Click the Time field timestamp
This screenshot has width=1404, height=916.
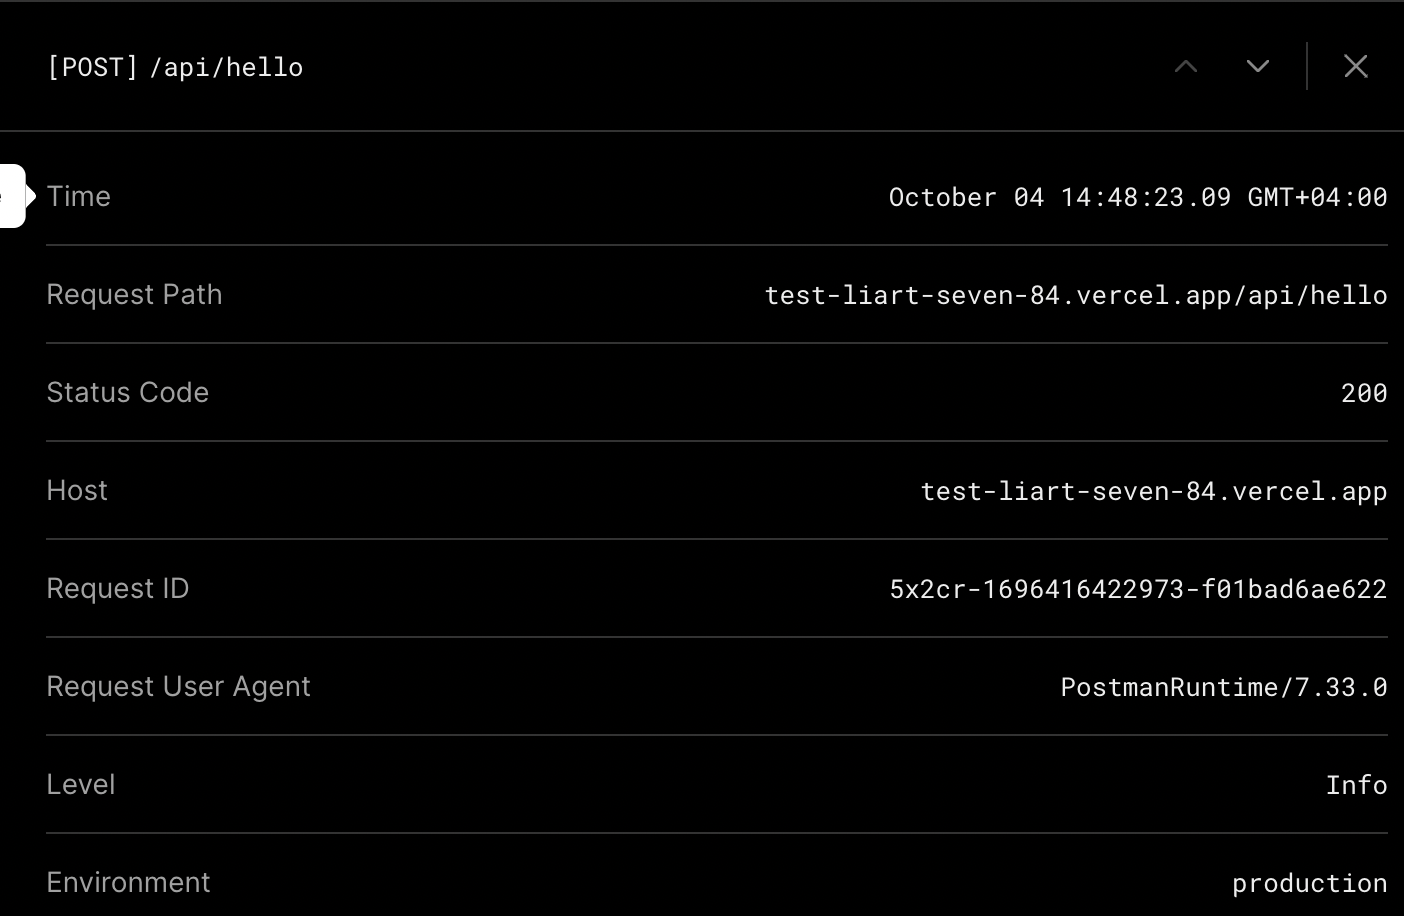[x=1137, y=197]
